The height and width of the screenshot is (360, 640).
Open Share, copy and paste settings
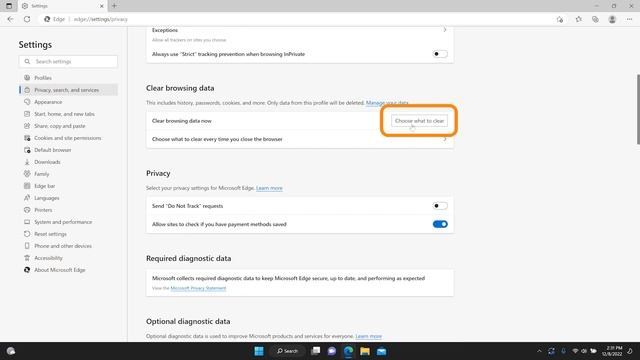tap(68, 126)
